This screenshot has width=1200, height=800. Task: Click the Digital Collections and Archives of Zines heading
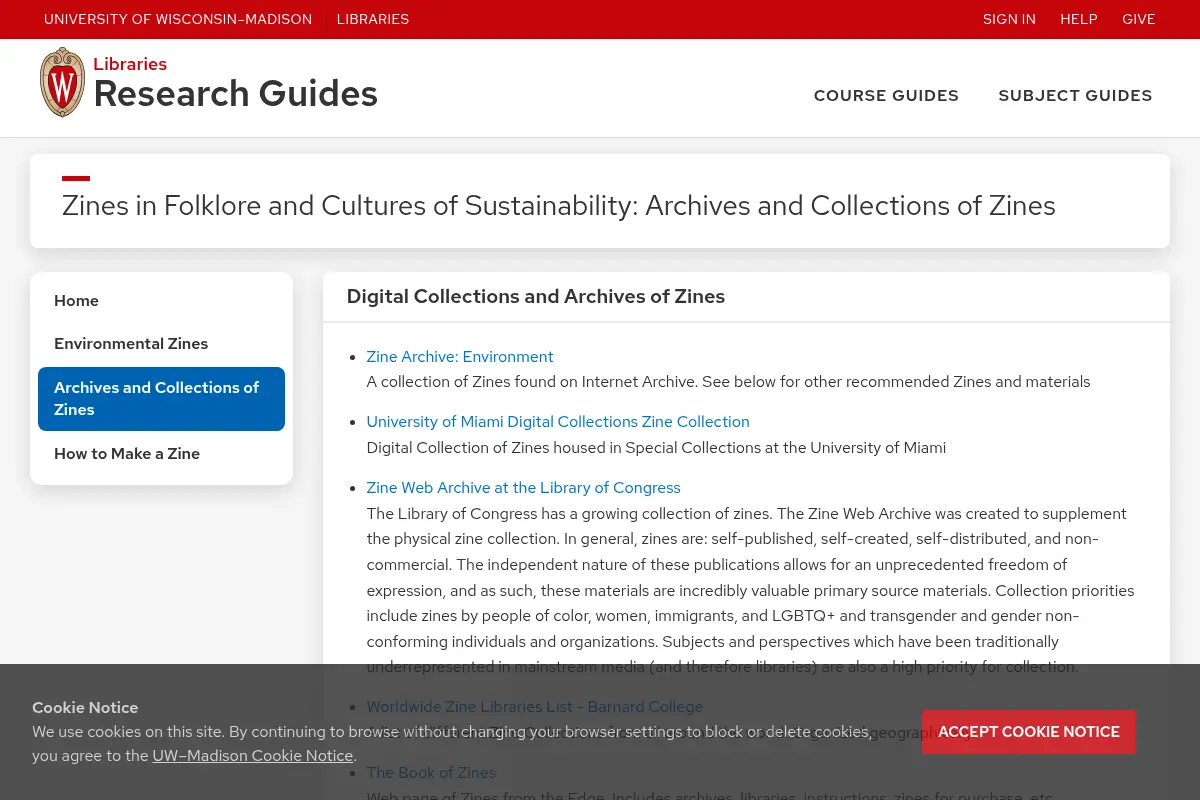coord(536,297)
